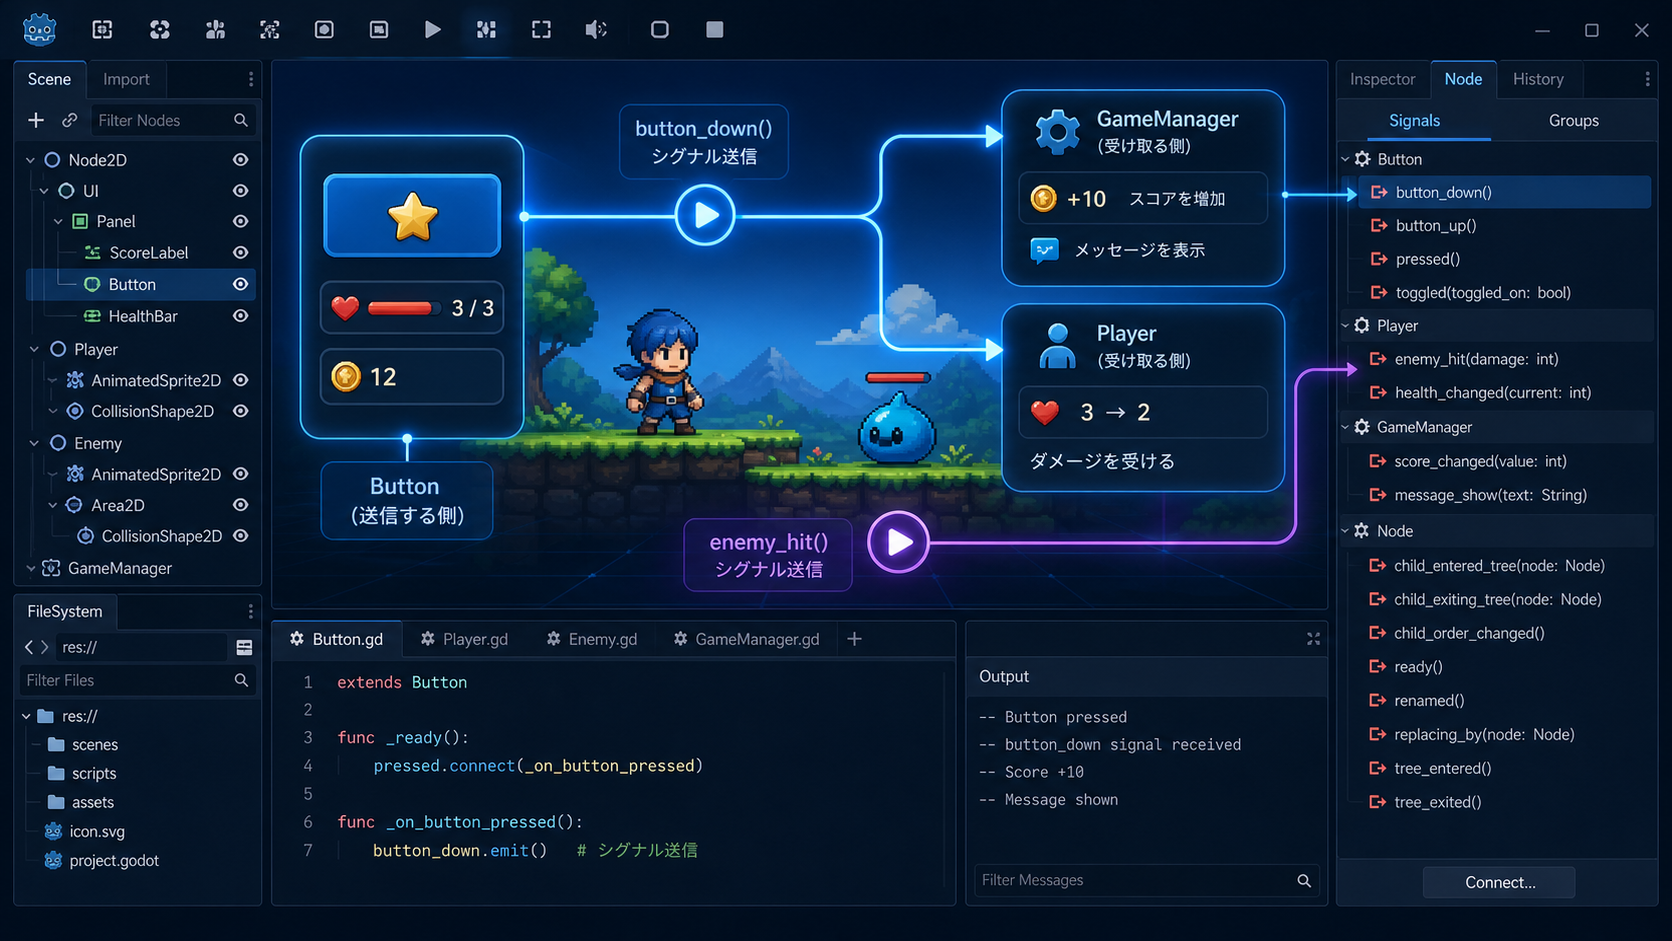The height and width of the screenshot is (941, 1672).
Task: Collapse the UI node branch
Action: click(x=44, y=191)
